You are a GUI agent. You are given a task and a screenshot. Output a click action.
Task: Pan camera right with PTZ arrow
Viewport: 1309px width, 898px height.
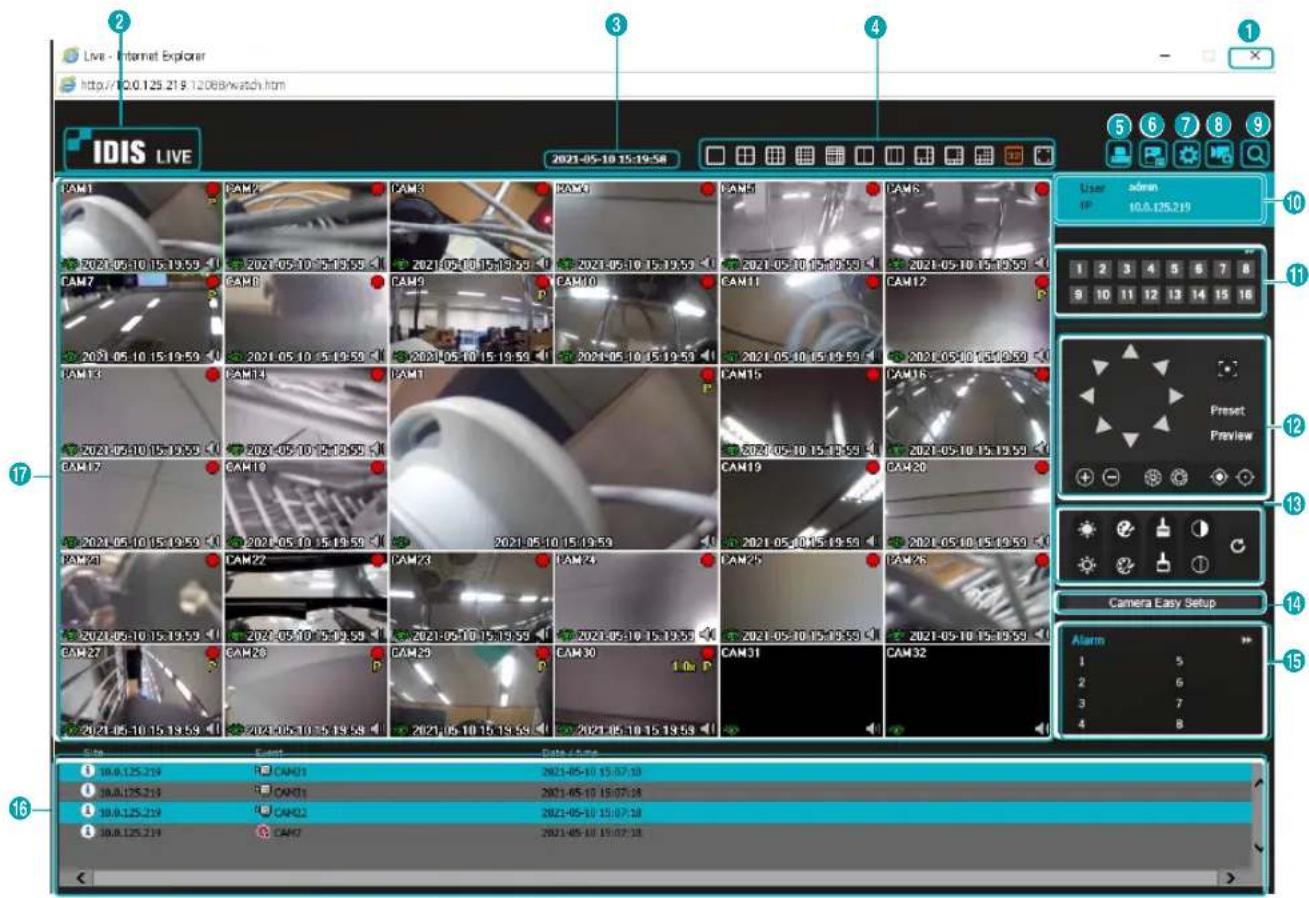pyautogui.click(x=1176, y=396)
